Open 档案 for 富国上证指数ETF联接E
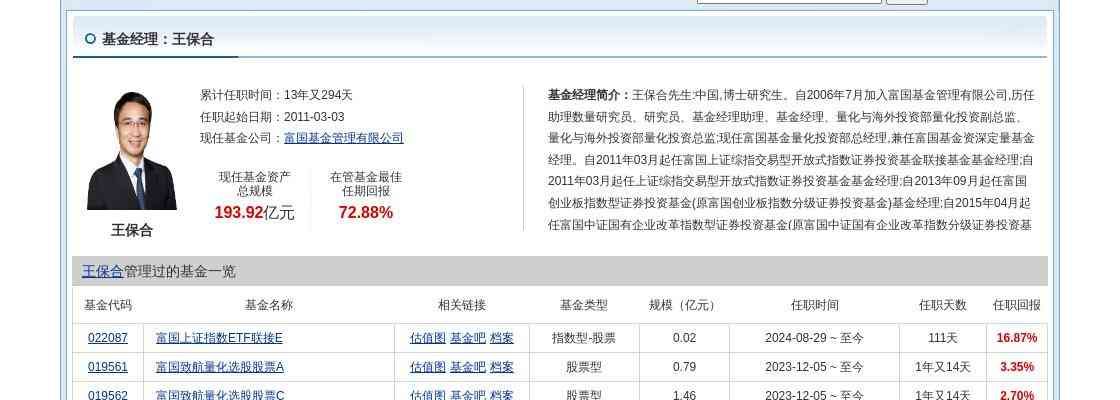This screenshot has width=1120, height=400. [501, 338]
